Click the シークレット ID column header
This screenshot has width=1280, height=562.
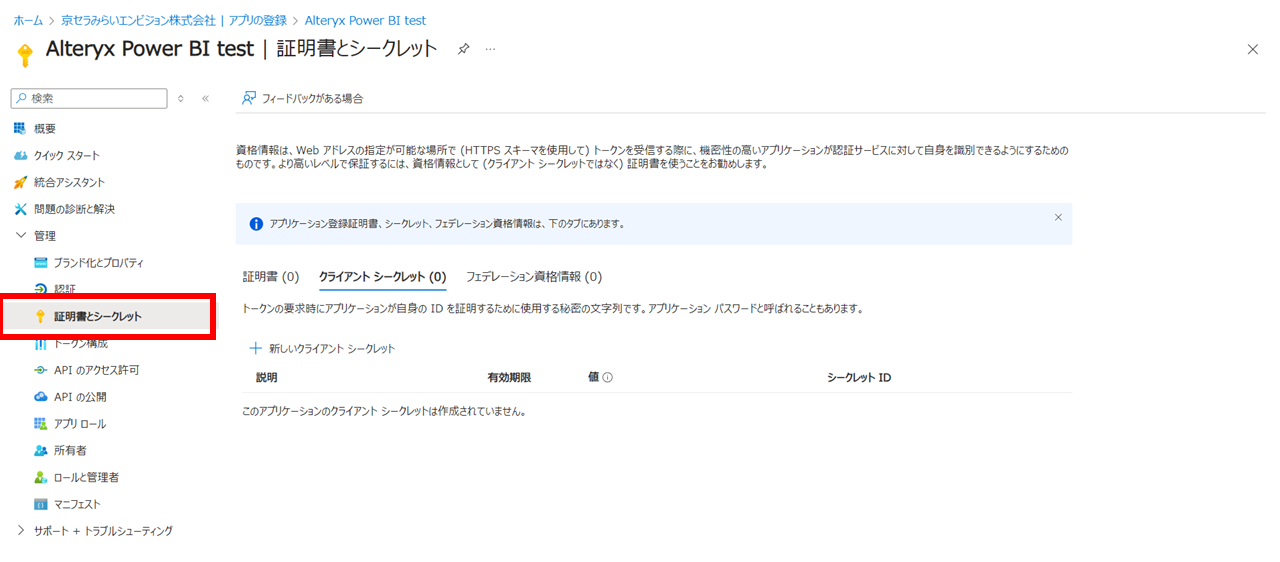click(x=859, y=378)
